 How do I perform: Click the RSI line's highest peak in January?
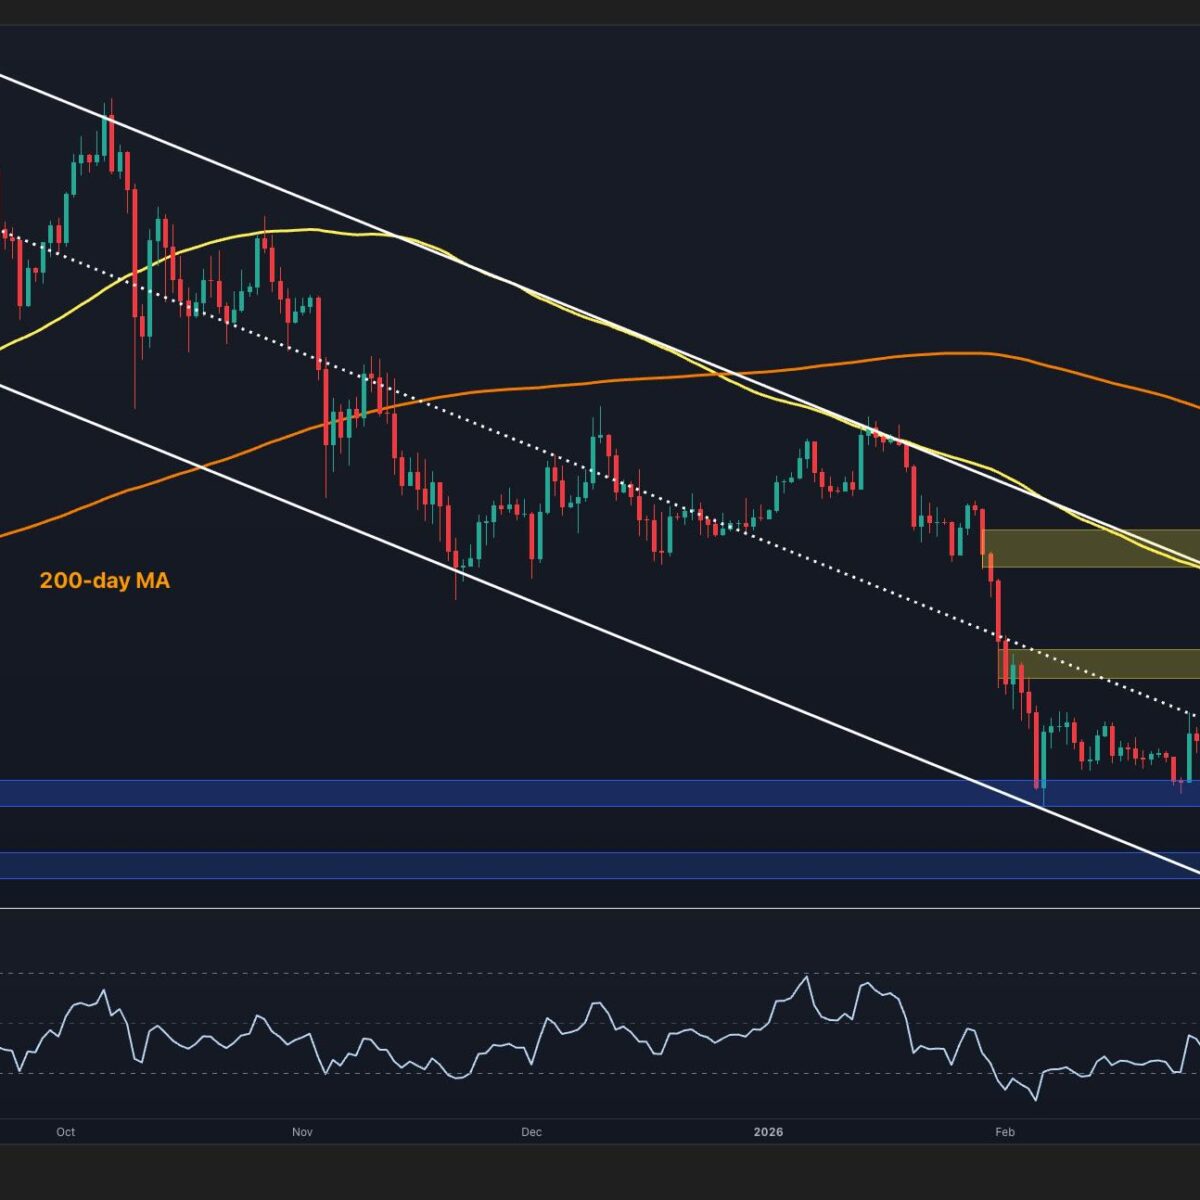(805, 977)
